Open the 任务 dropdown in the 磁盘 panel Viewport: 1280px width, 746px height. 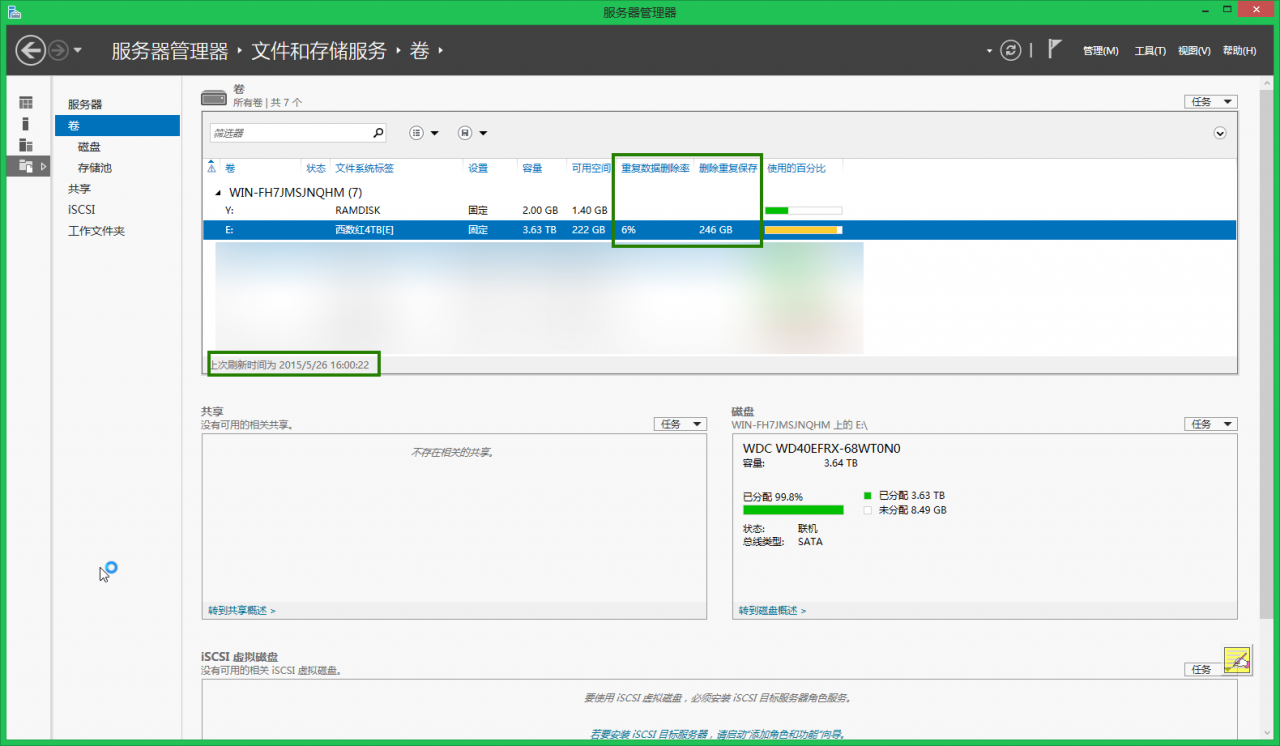pos(1210,423)
